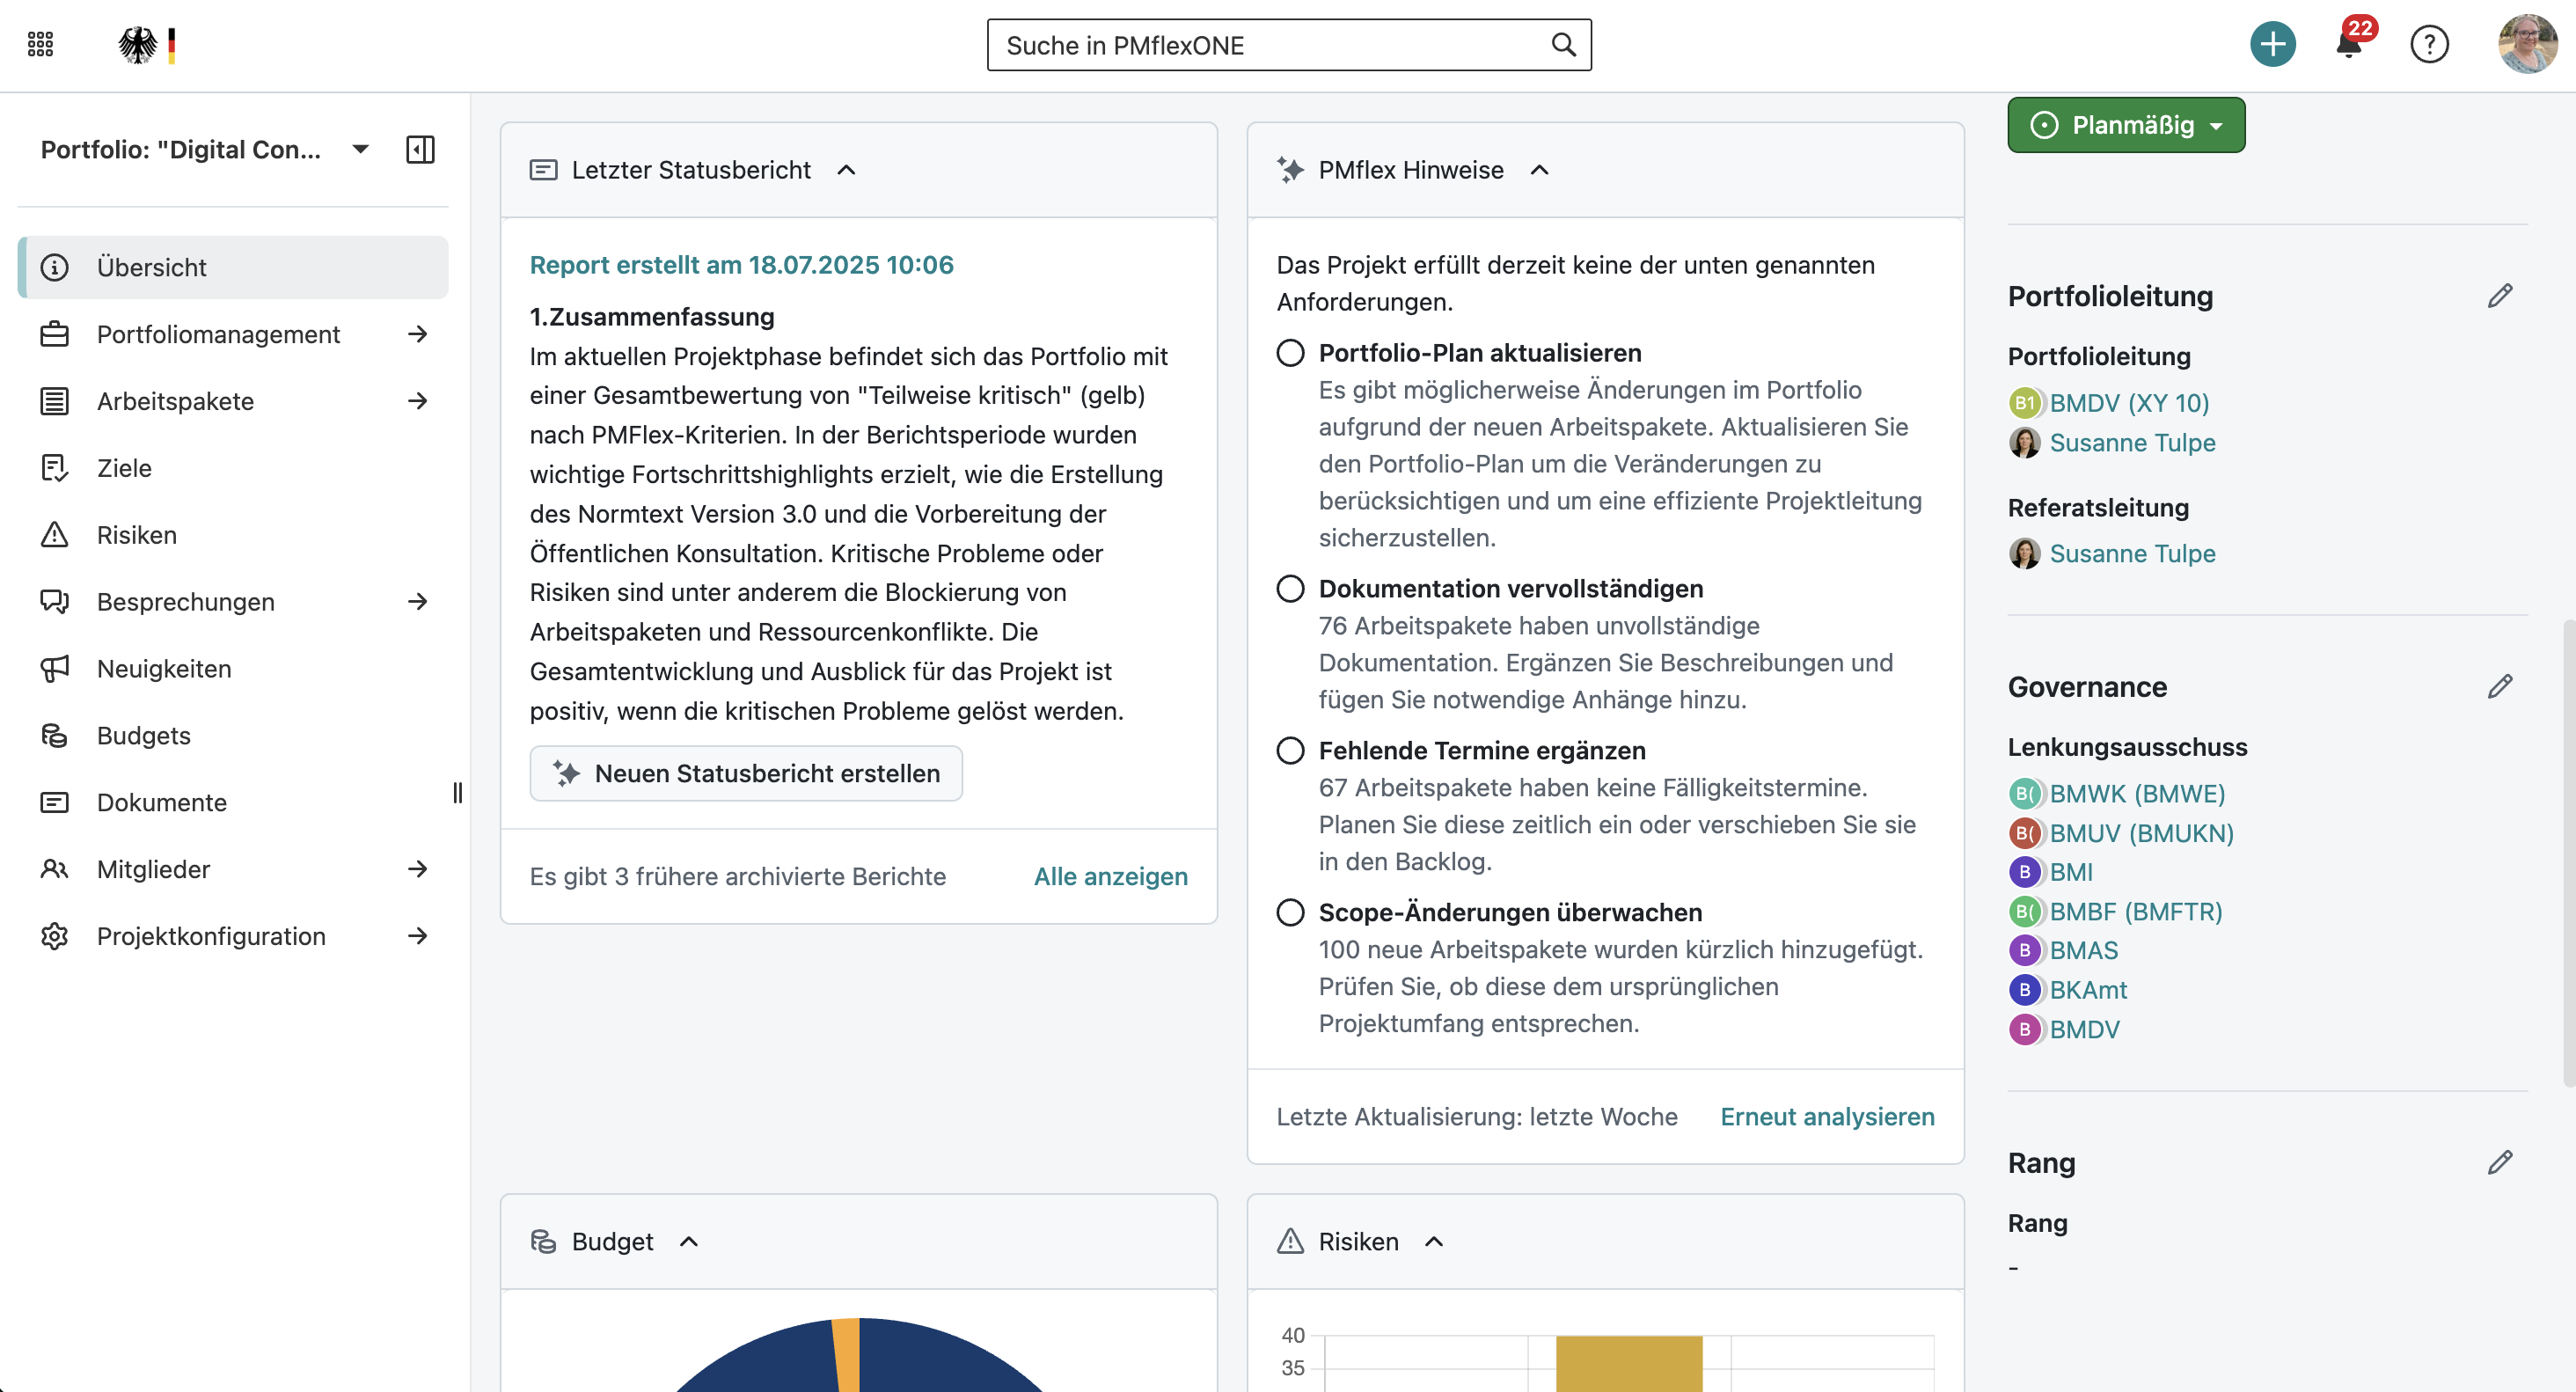Edit the Portfolioleitung section with the pencil
This screenshot has height=1392, width=2576.
tap(2500, 296)
